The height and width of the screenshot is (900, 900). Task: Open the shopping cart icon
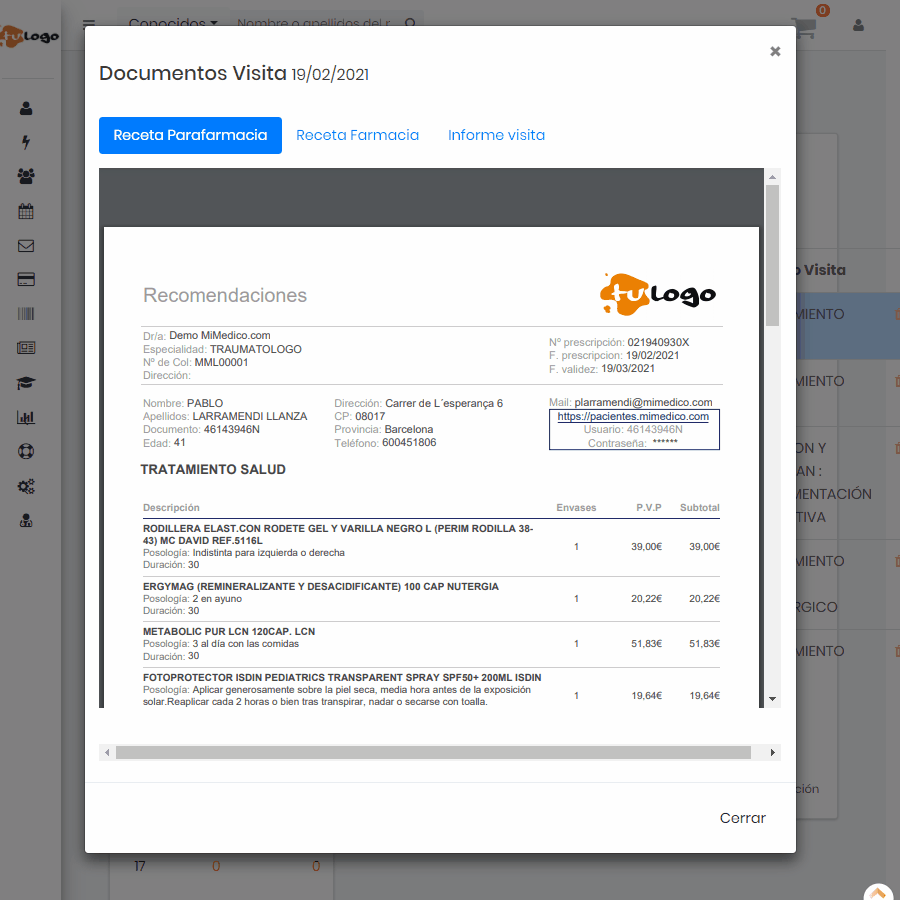pos(804,27)
